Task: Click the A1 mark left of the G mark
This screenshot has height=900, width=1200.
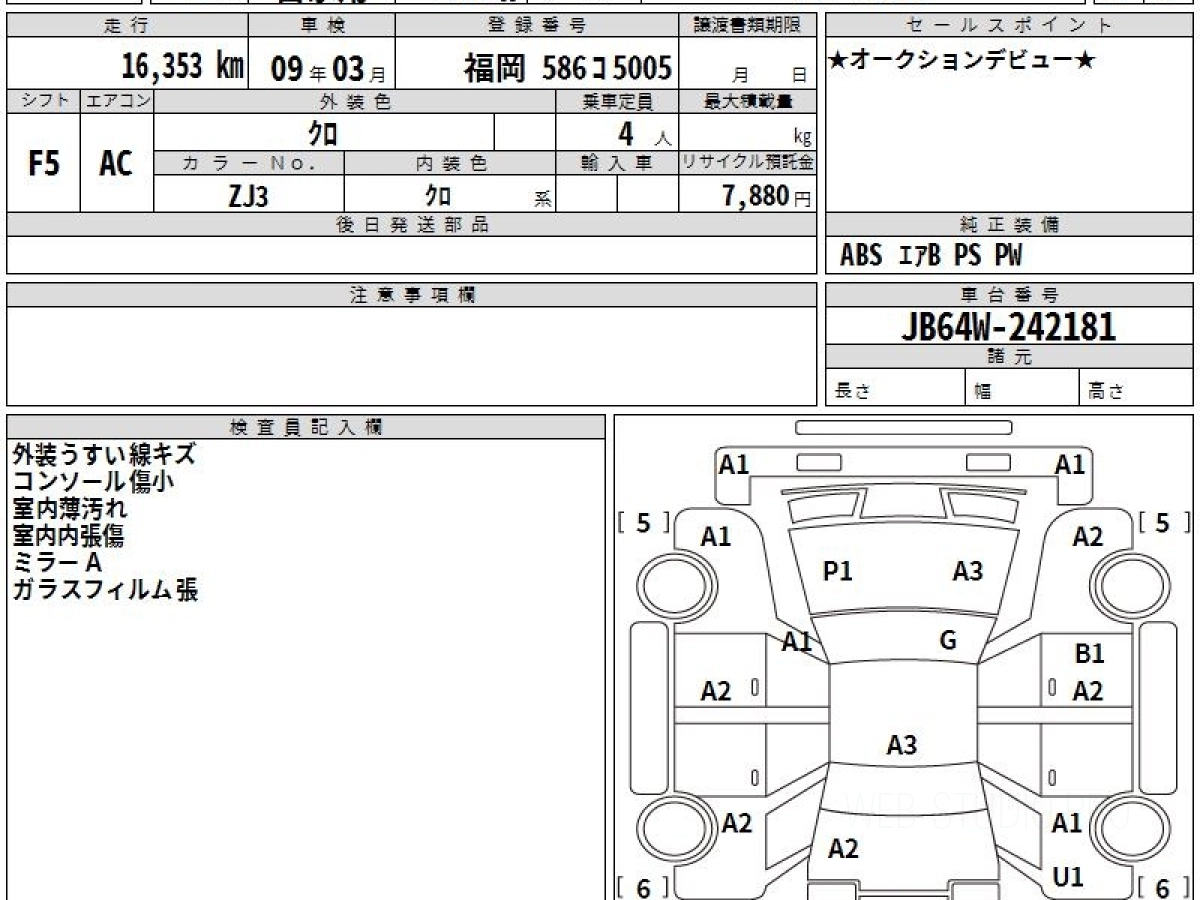Action: [x=797, y=642]
